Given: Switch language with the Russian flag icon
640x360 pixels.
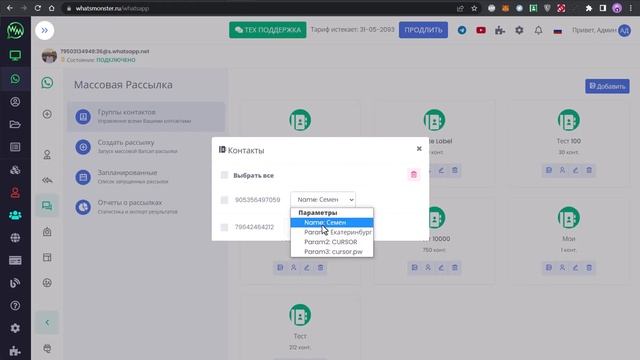Looking at the screenshot, I should [558, 31].
